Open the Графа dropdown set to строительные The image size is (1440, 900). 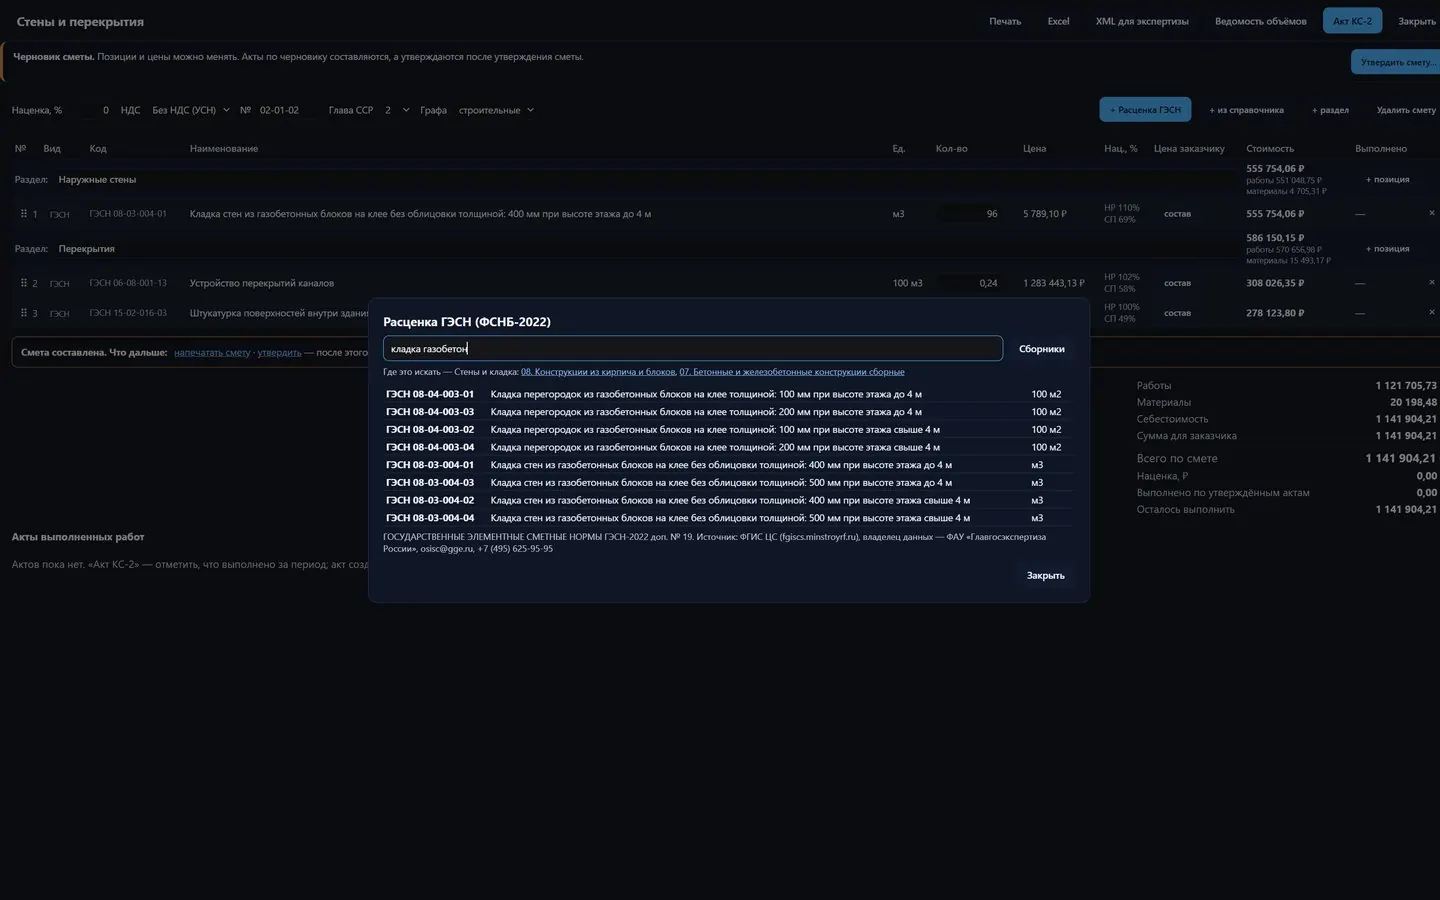pyautogui.click(x=496, y=110)
